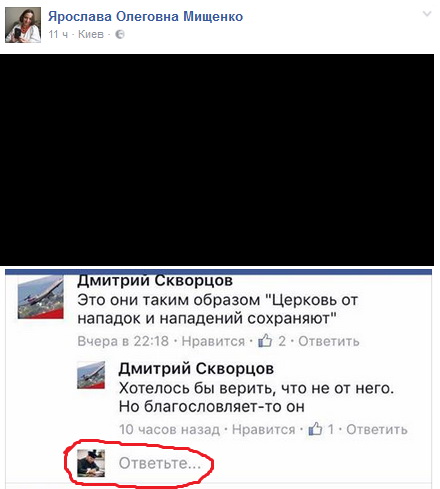
Task: Click thumbs-up icon showing 2 likes
Action: click(x=265, y=341)
